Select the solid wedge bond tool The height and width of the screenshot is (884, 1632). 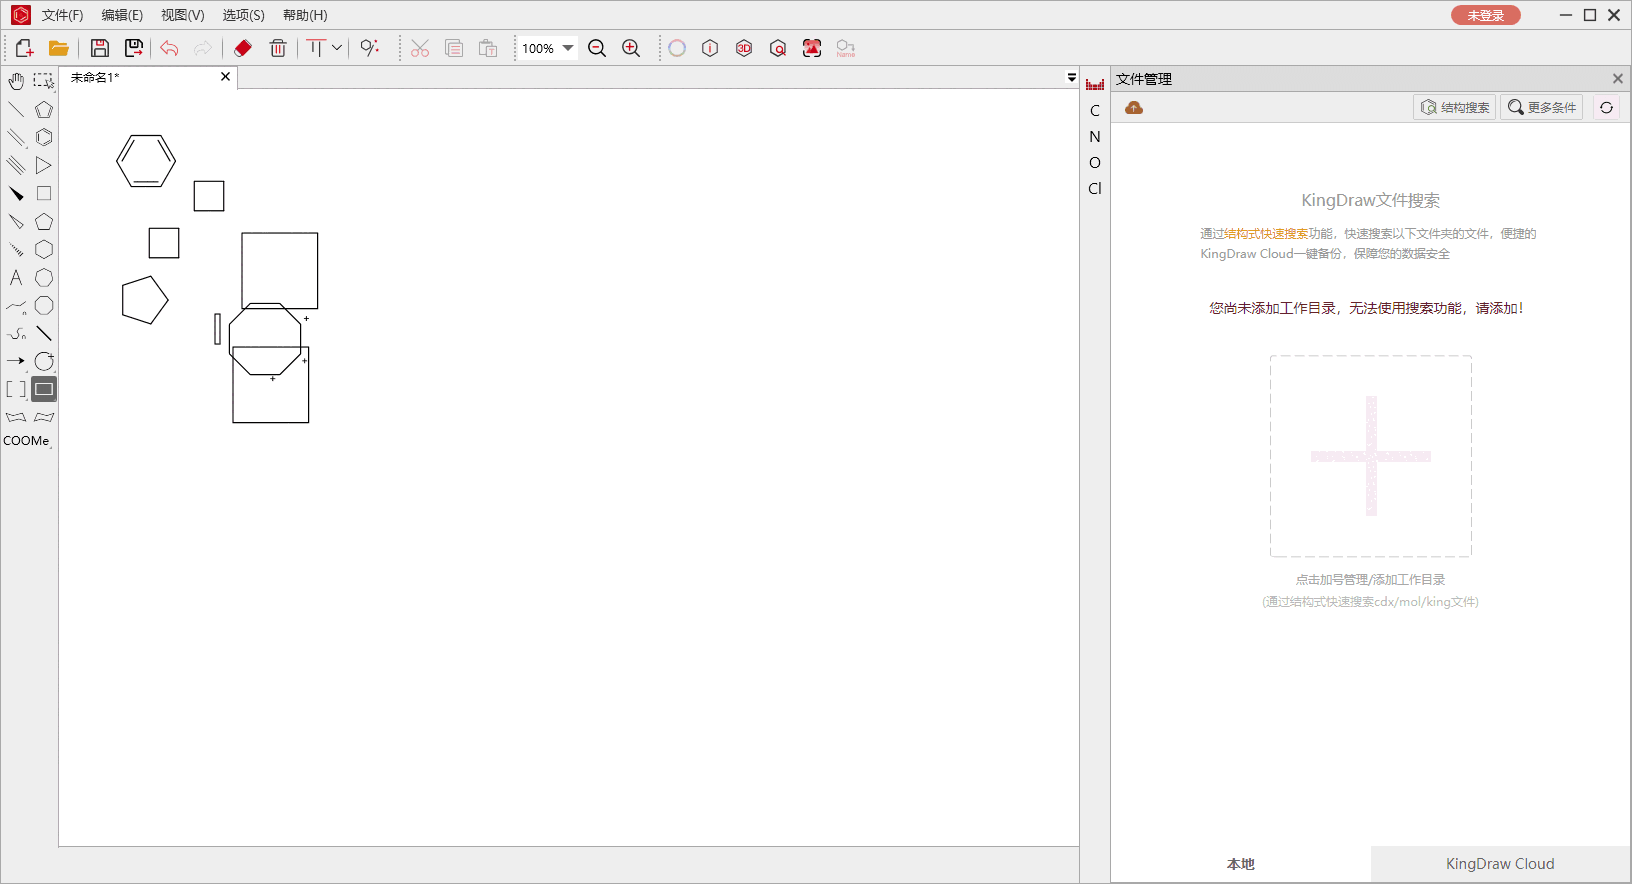click(x=16, y=194)
